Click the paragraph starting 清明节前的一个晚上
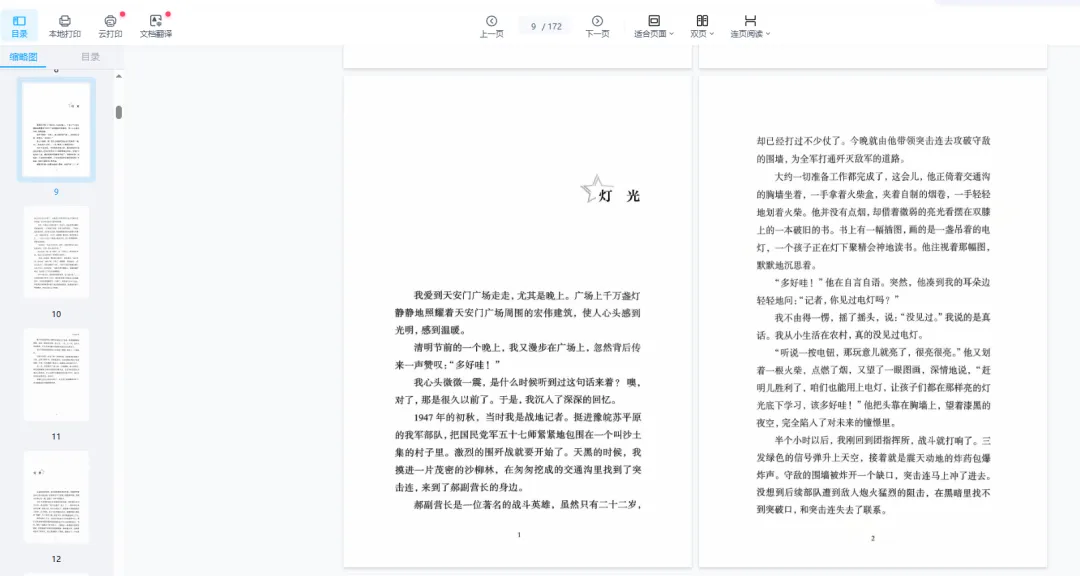 (x=518, y=356)
